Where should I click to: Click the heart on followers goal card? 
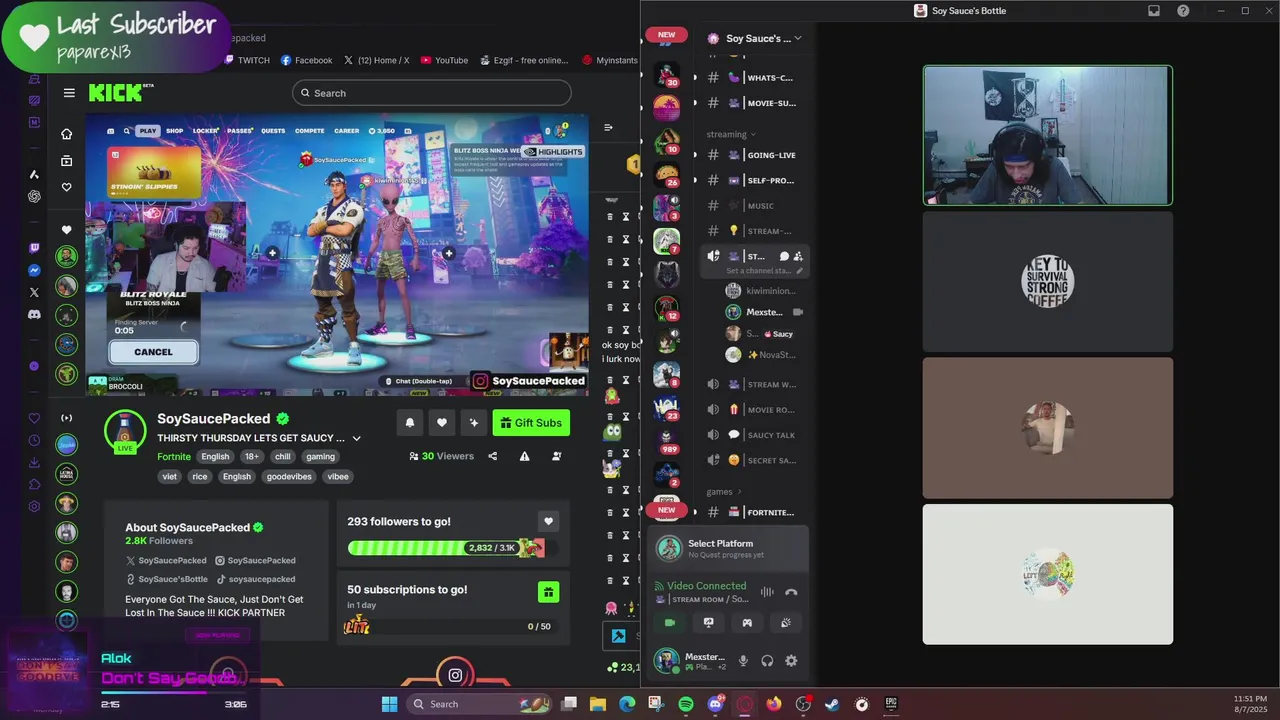pyautogui.click(x=548, y=521)
